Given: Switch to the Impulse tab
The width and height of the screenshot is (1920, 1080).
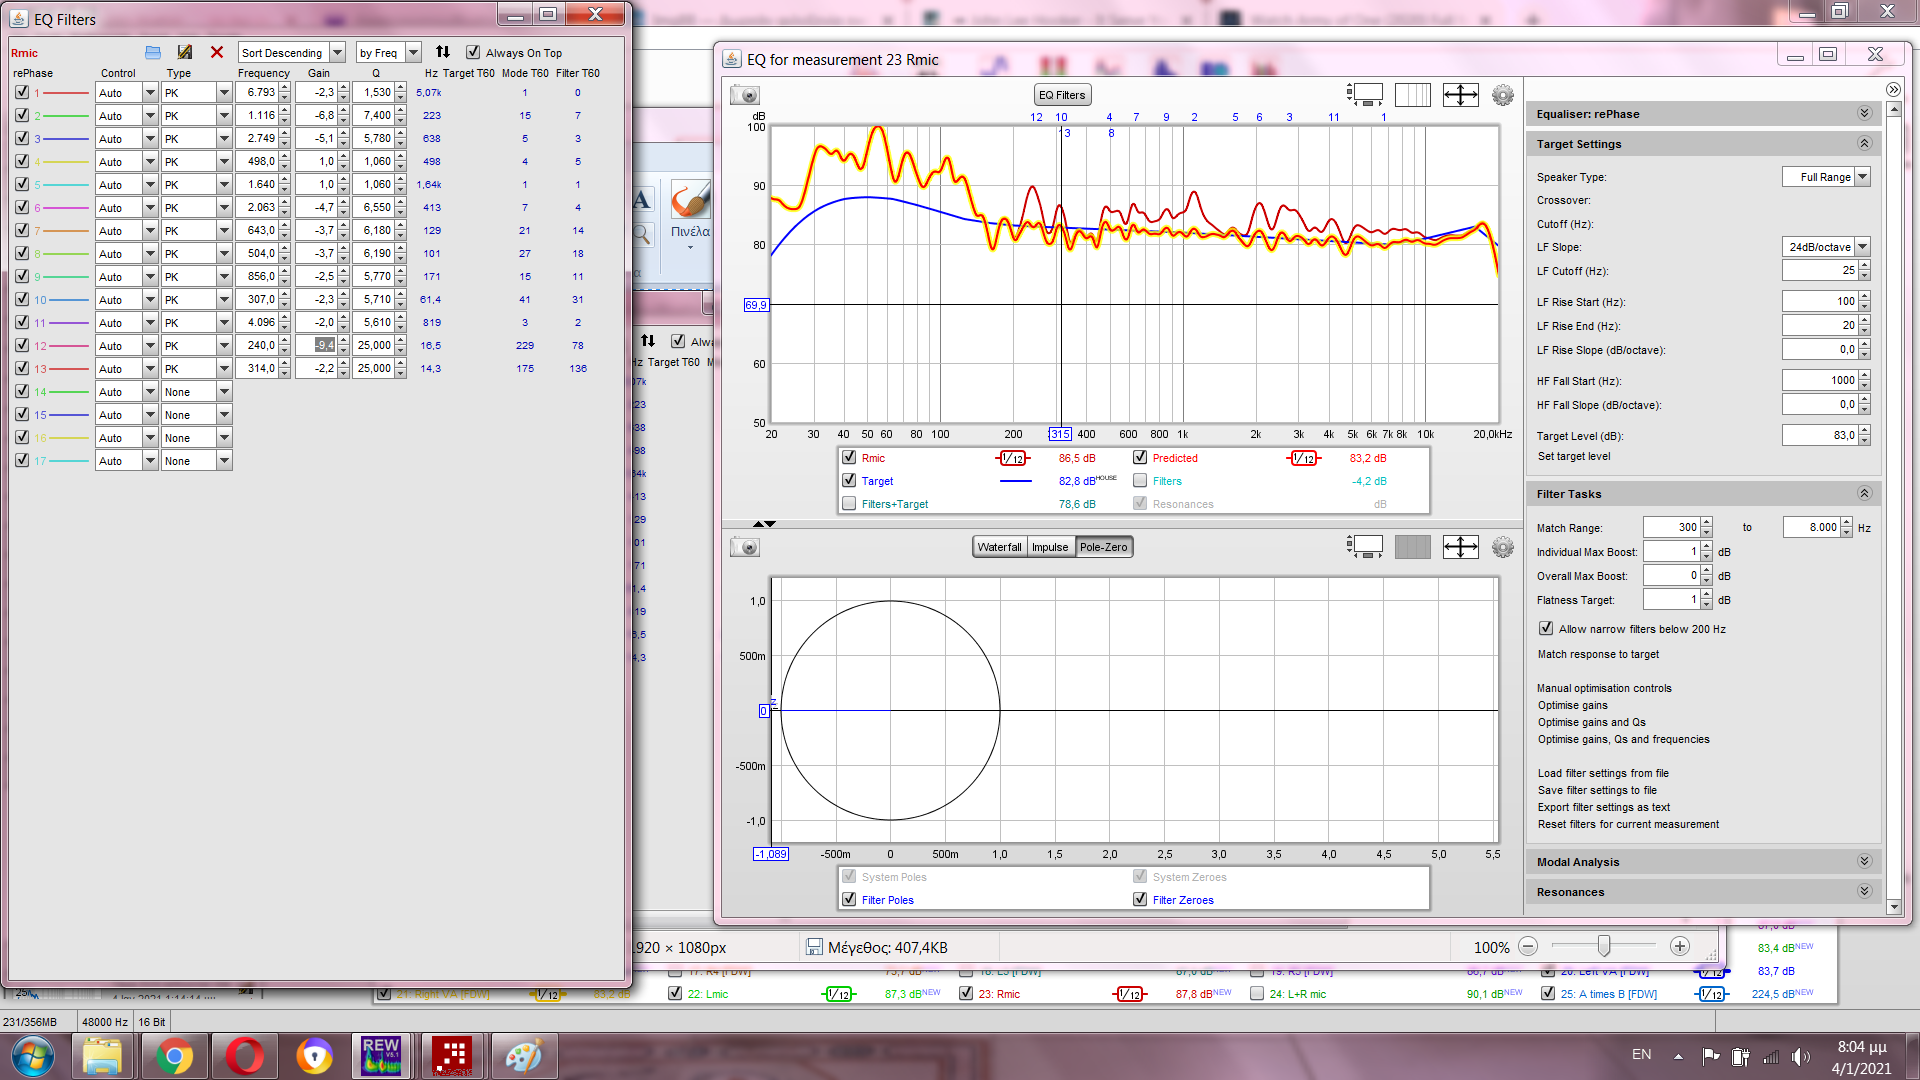Looking at the screenshot, I should [x=1050, y=547].
